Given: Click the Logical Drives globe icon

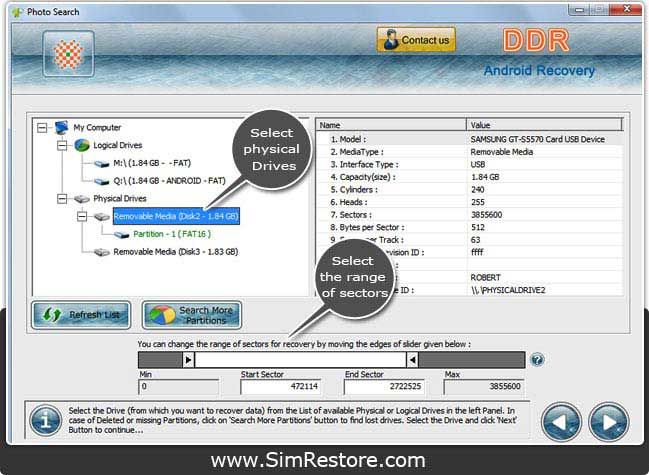Looking at the screenshot, I should [x=82, y=145].
